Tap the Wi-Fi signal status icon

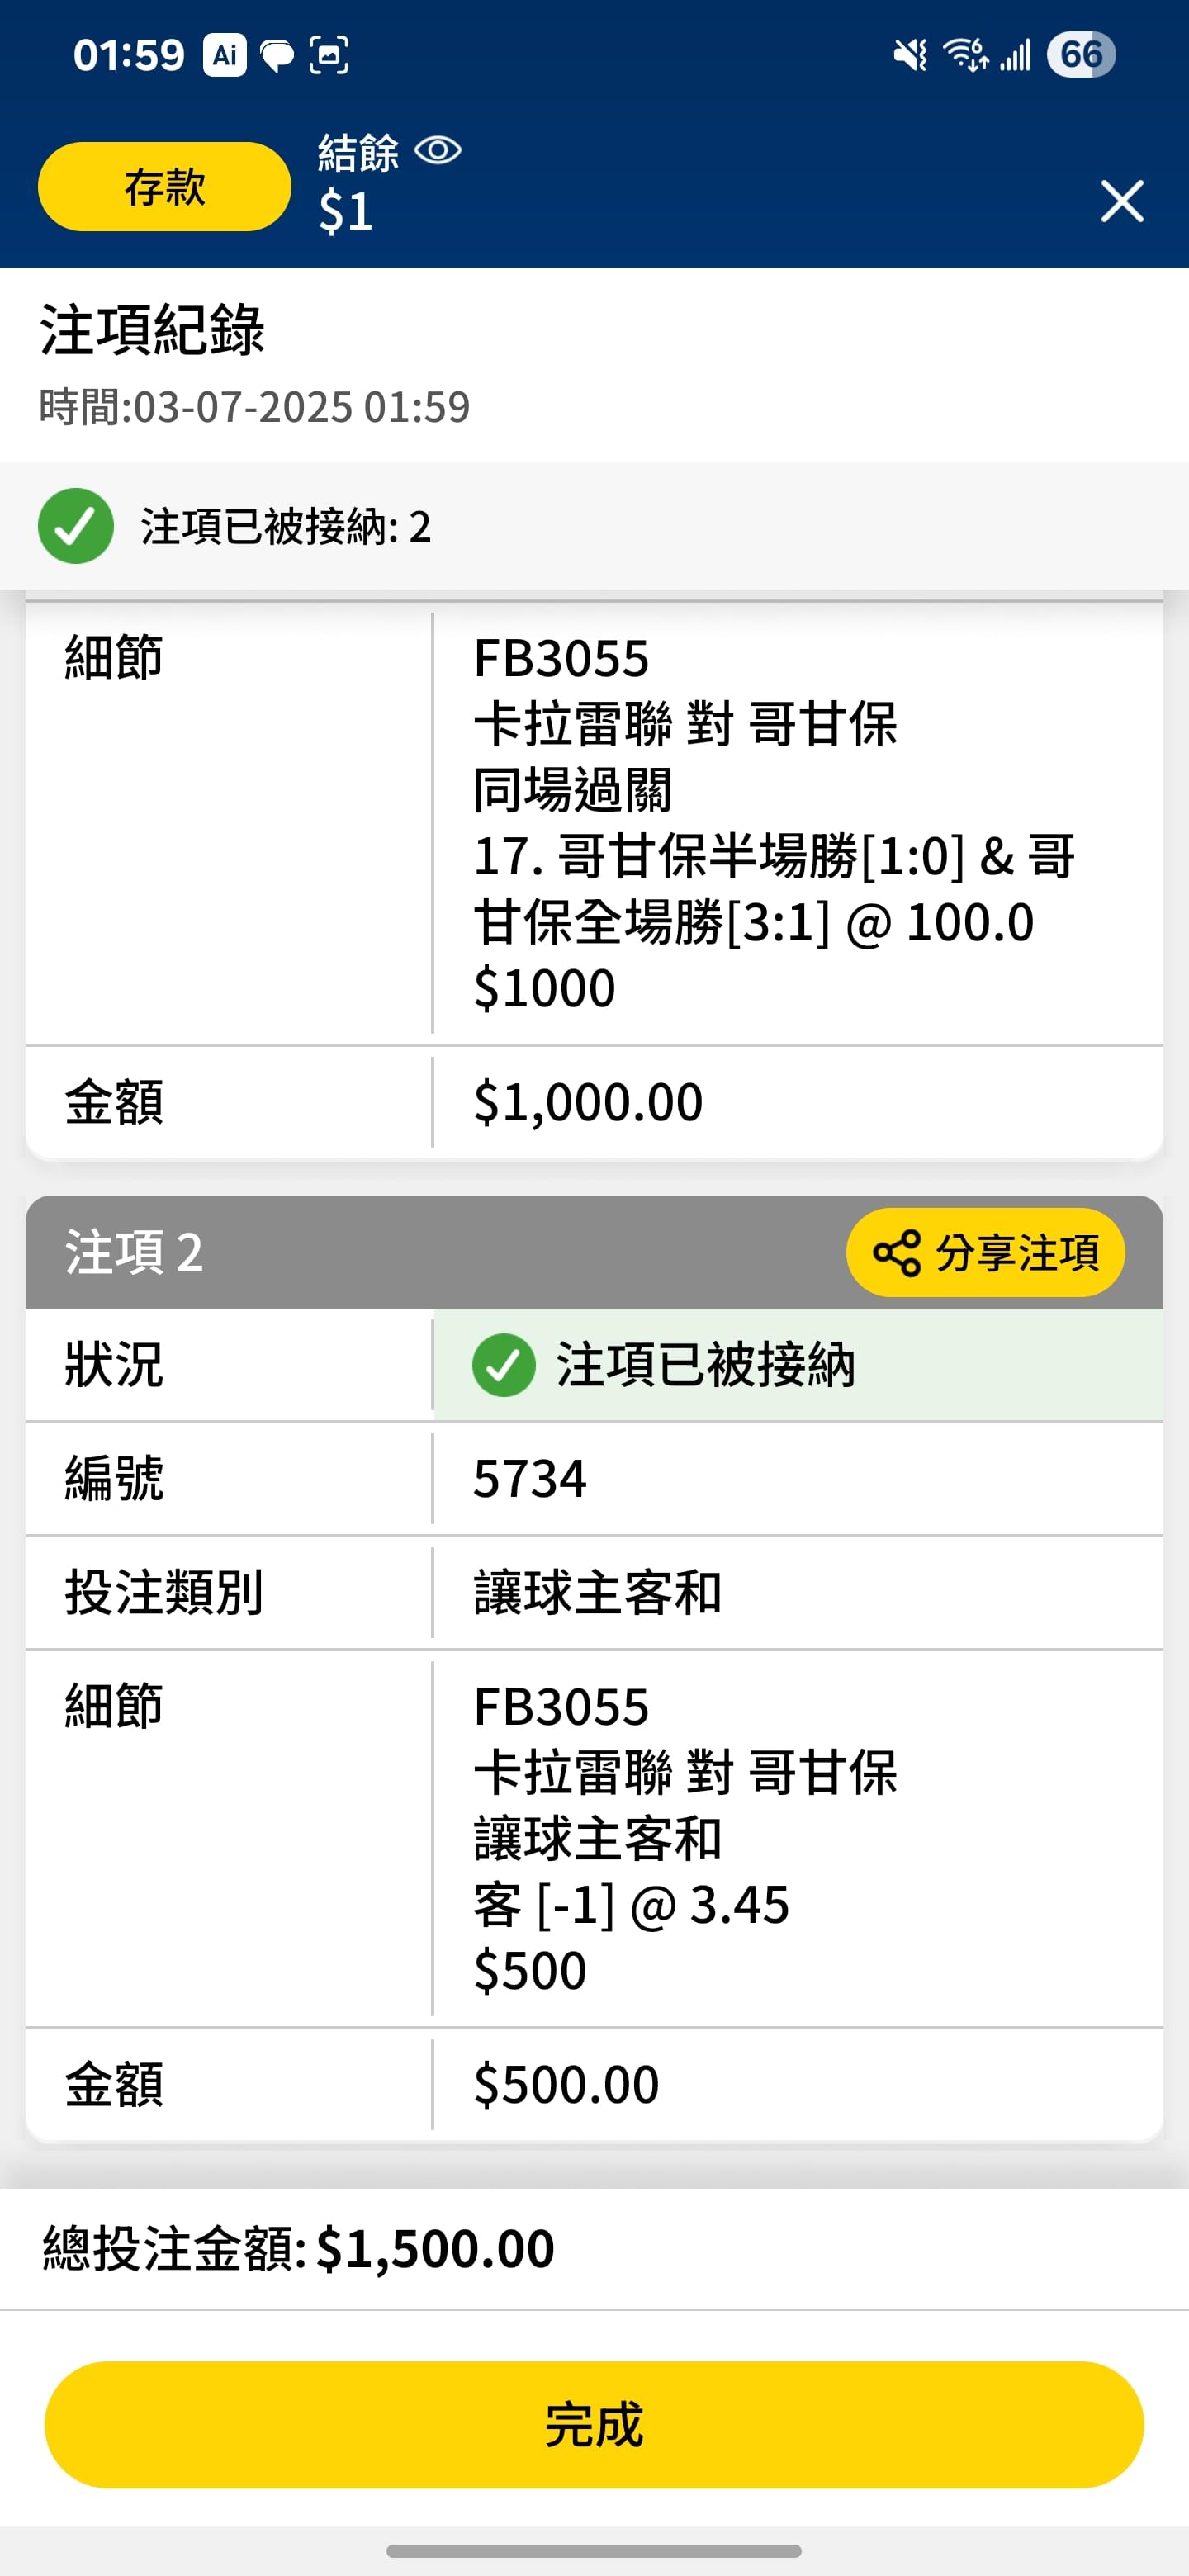[x=966, y=55]
